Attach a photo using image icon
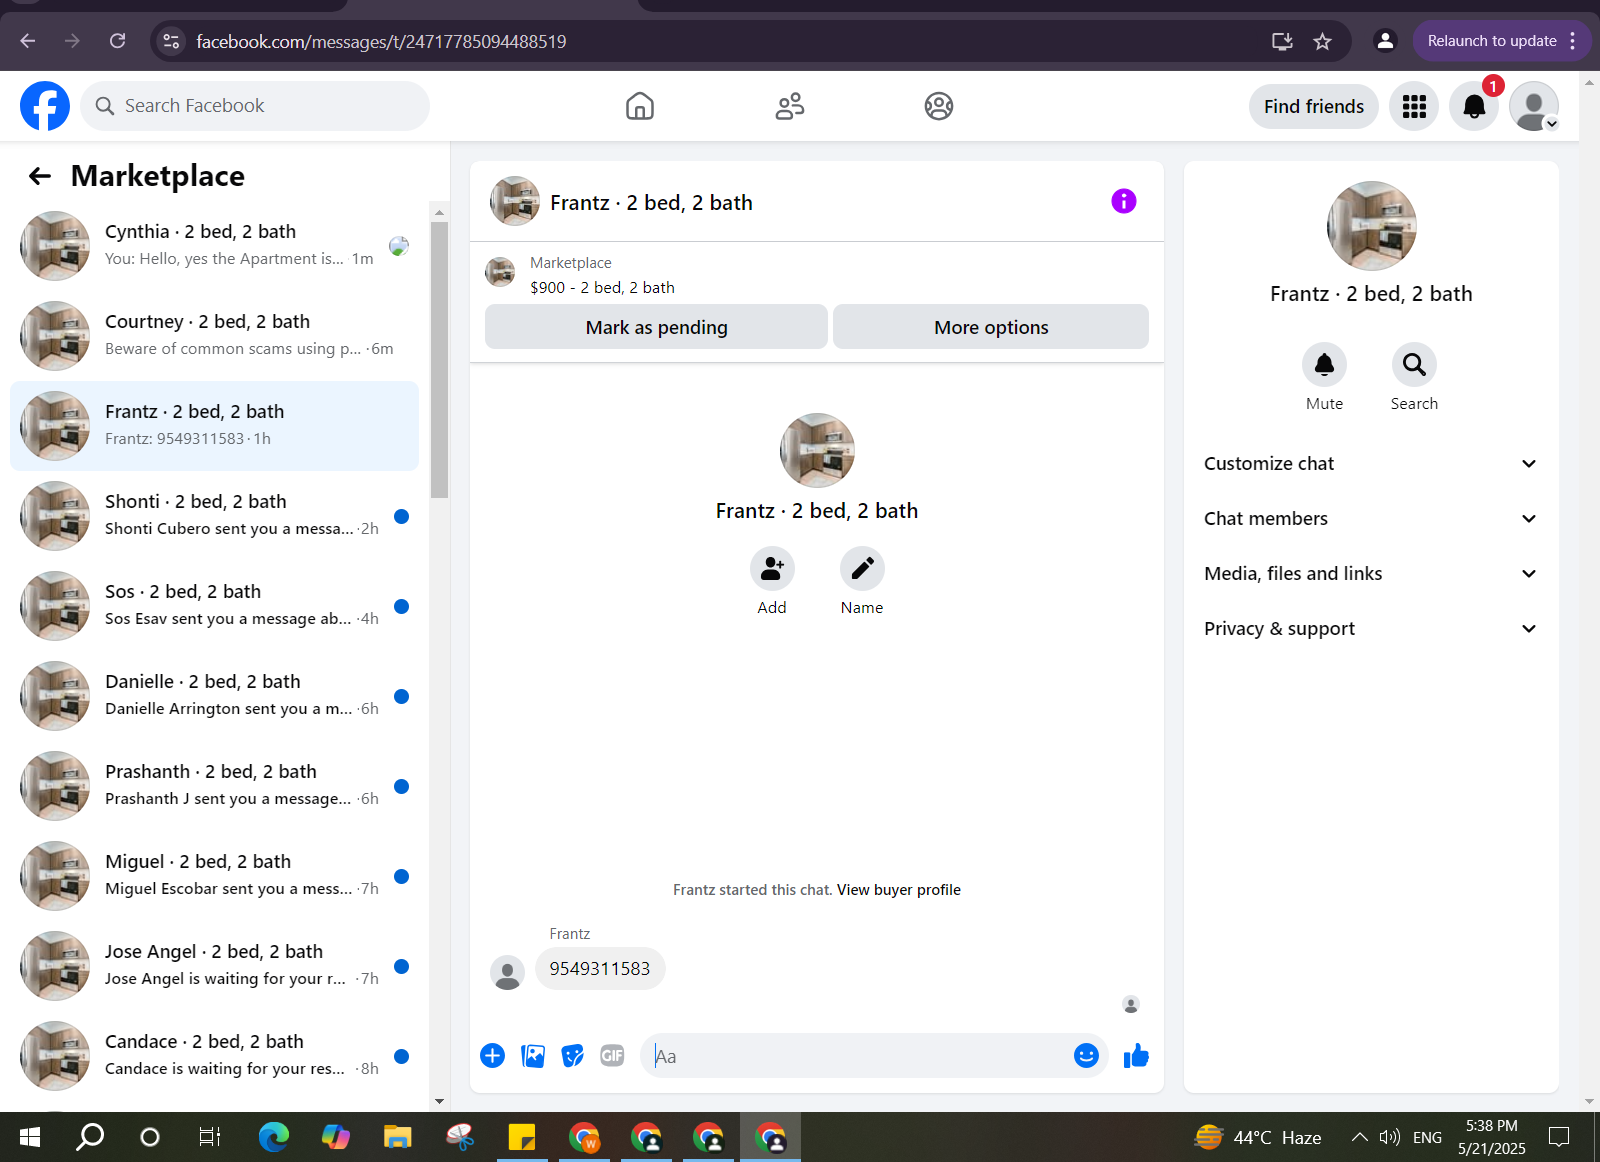 (533, 1056)
